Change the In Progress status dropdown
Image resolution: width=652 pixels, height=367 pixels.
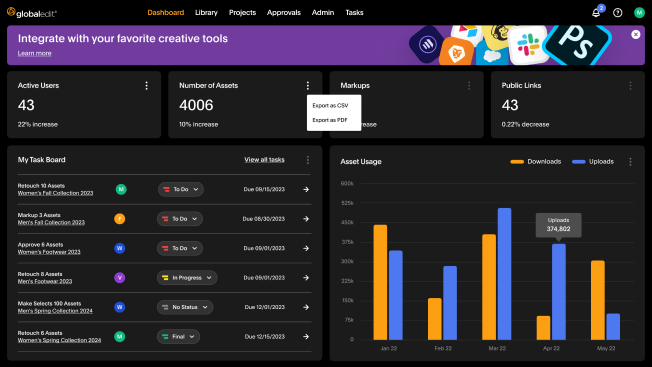pyautogui.click(x=187, y=278)
